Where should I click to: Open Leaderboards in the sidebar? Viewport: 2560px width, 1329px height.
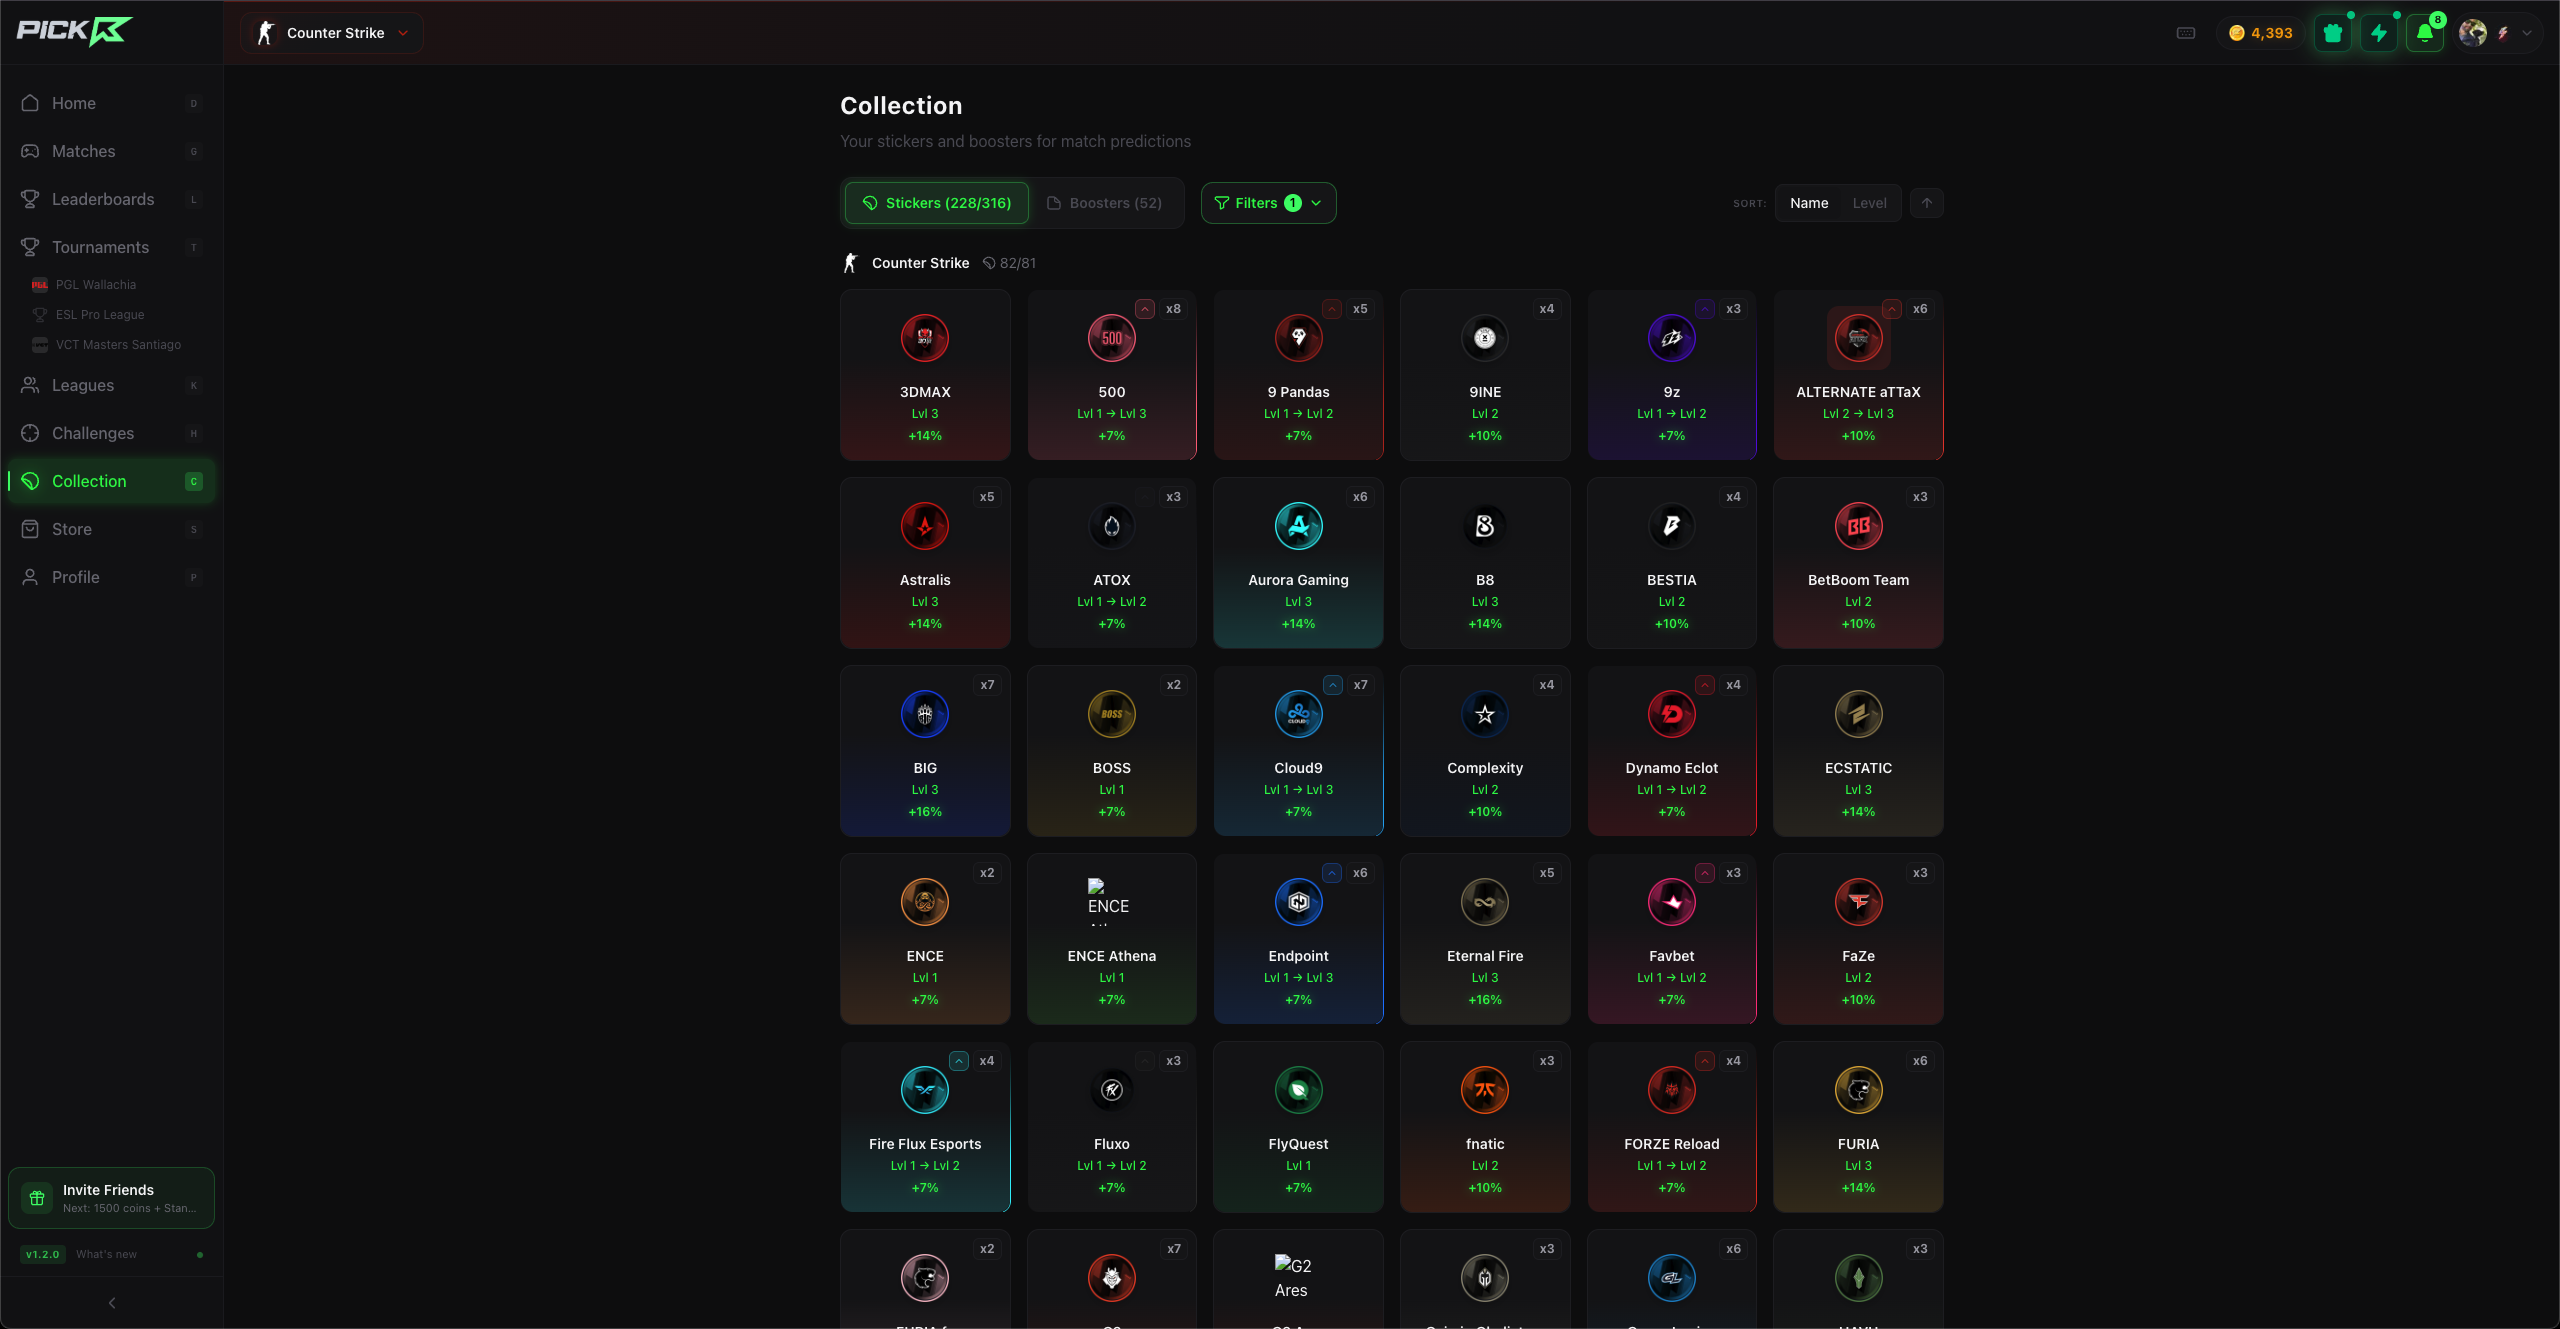click(x=103, y=199)
